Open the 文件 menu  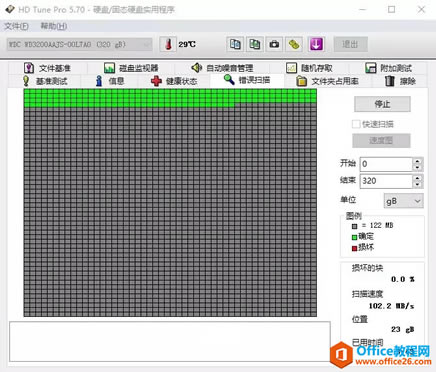click(x=16, y=26)
